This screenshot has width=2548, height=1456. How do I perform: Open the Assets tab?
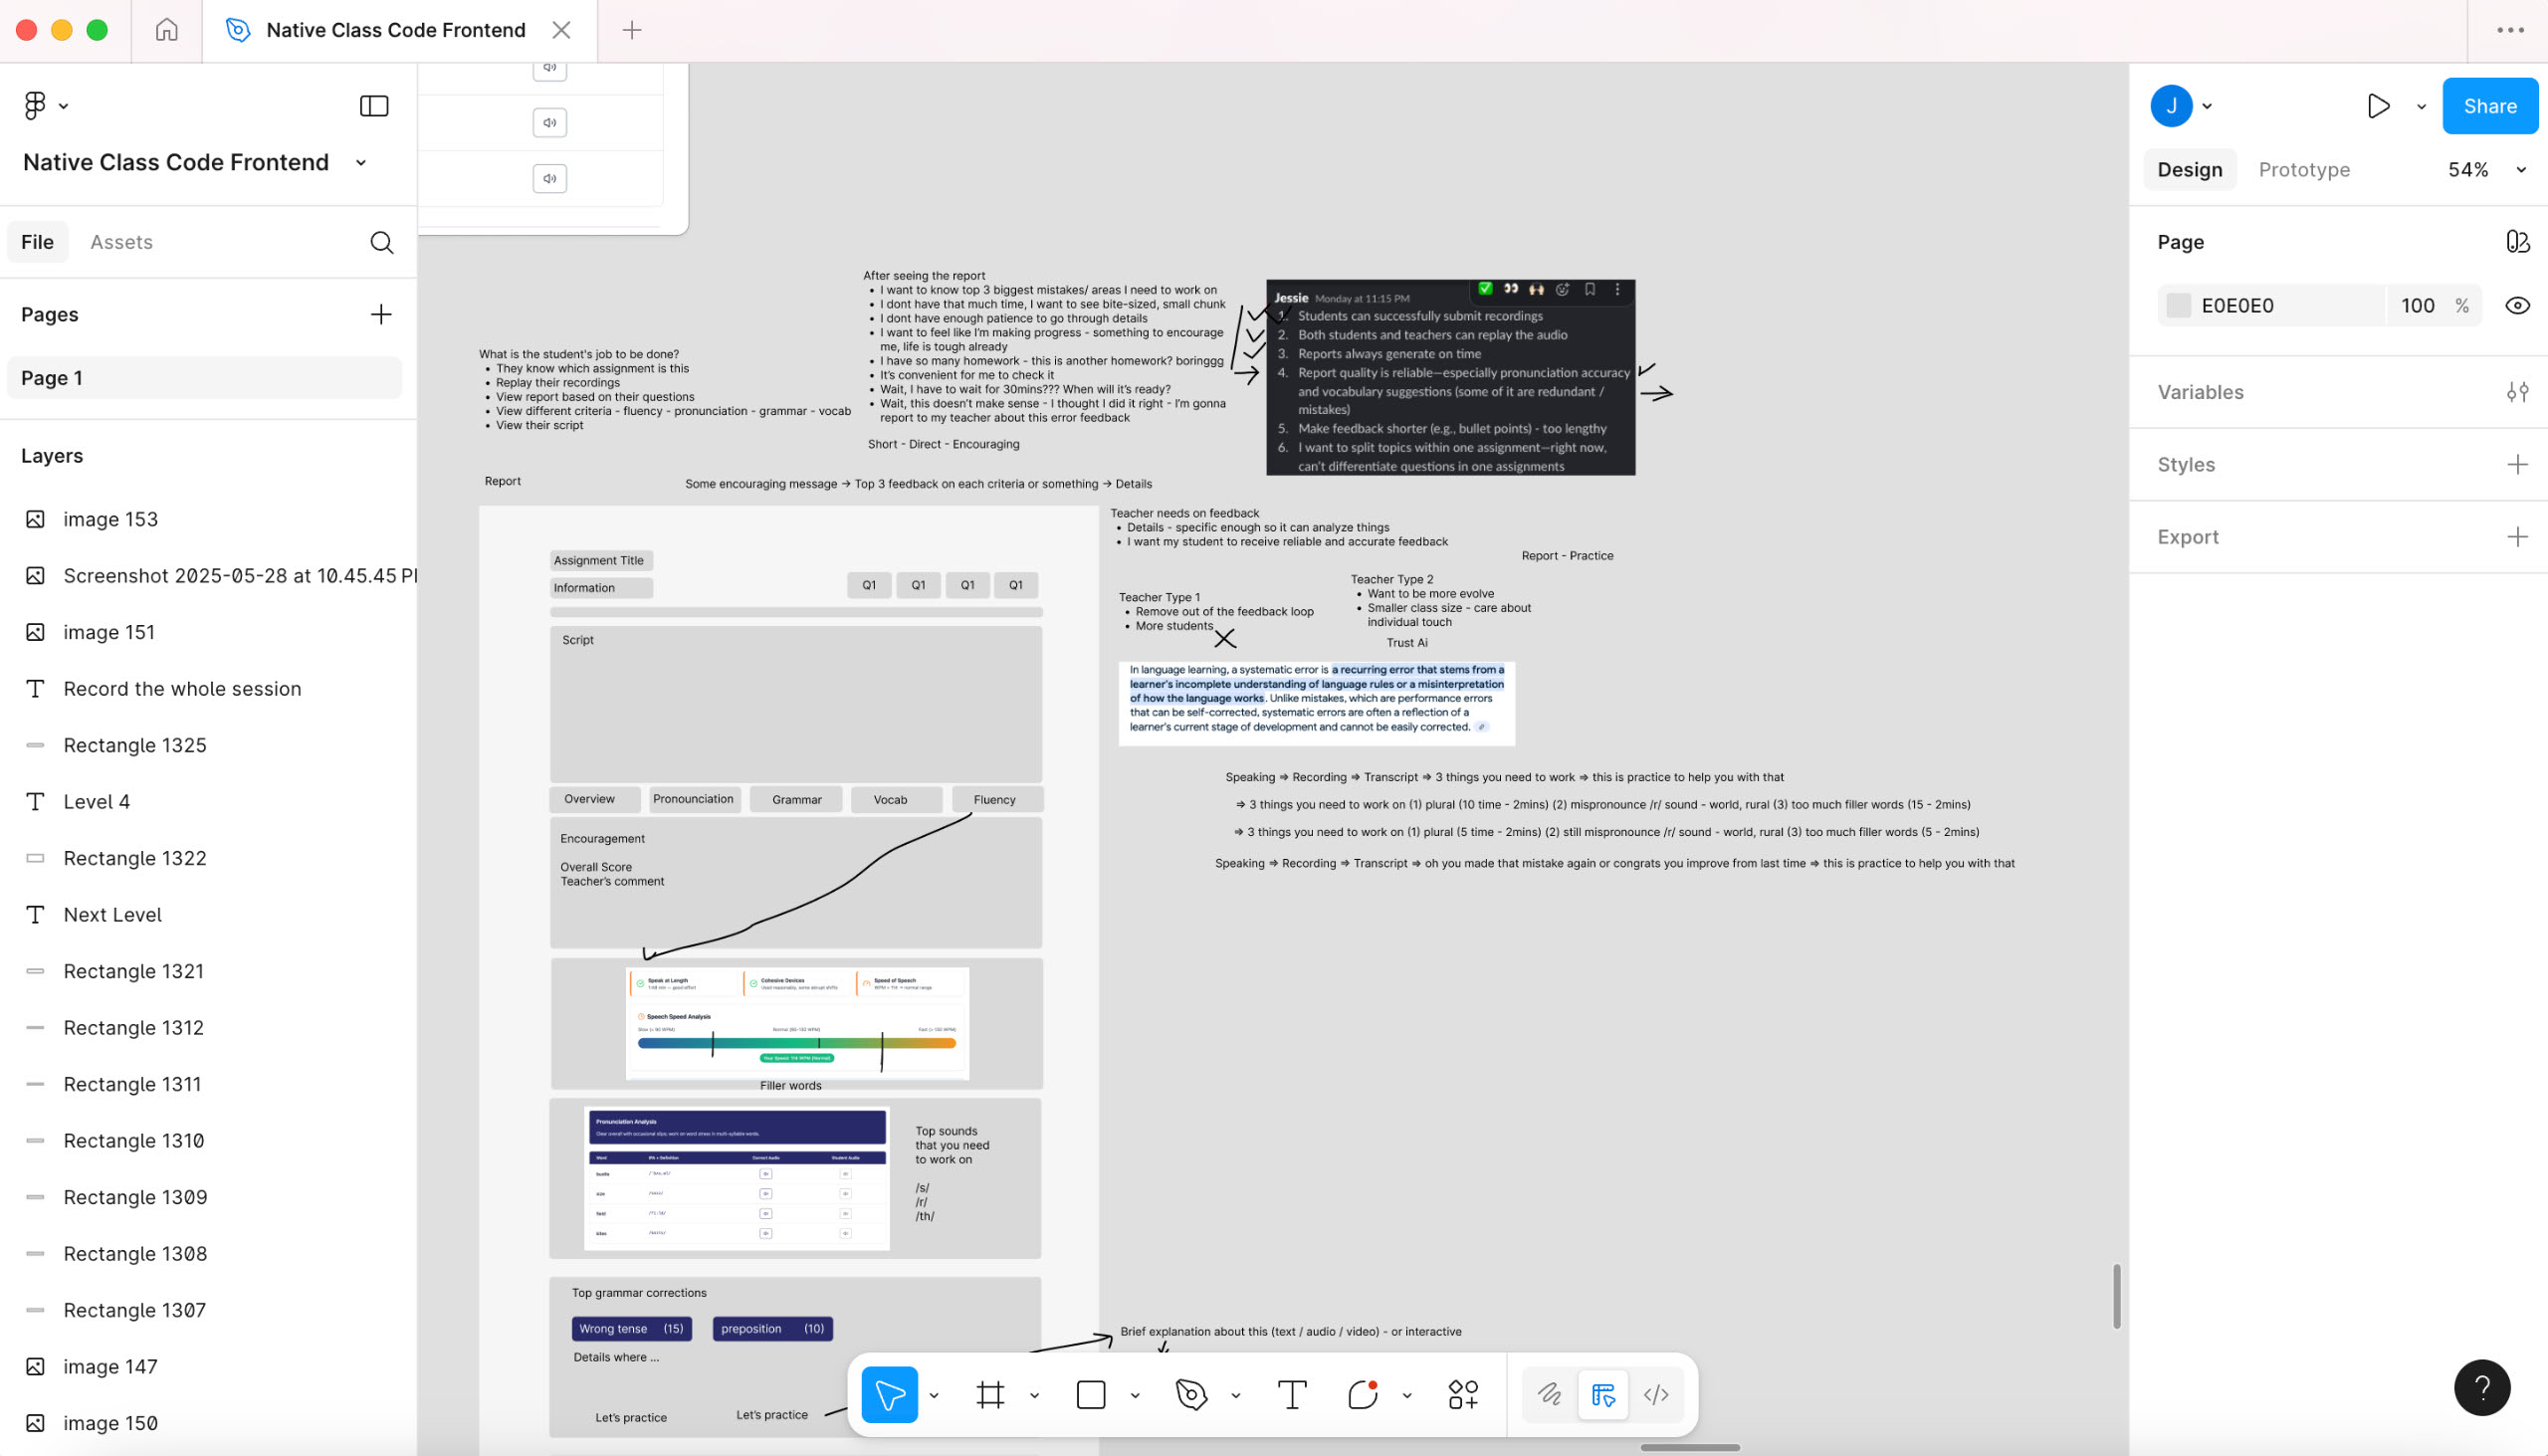pyautogui.click(x=121, y=241)
